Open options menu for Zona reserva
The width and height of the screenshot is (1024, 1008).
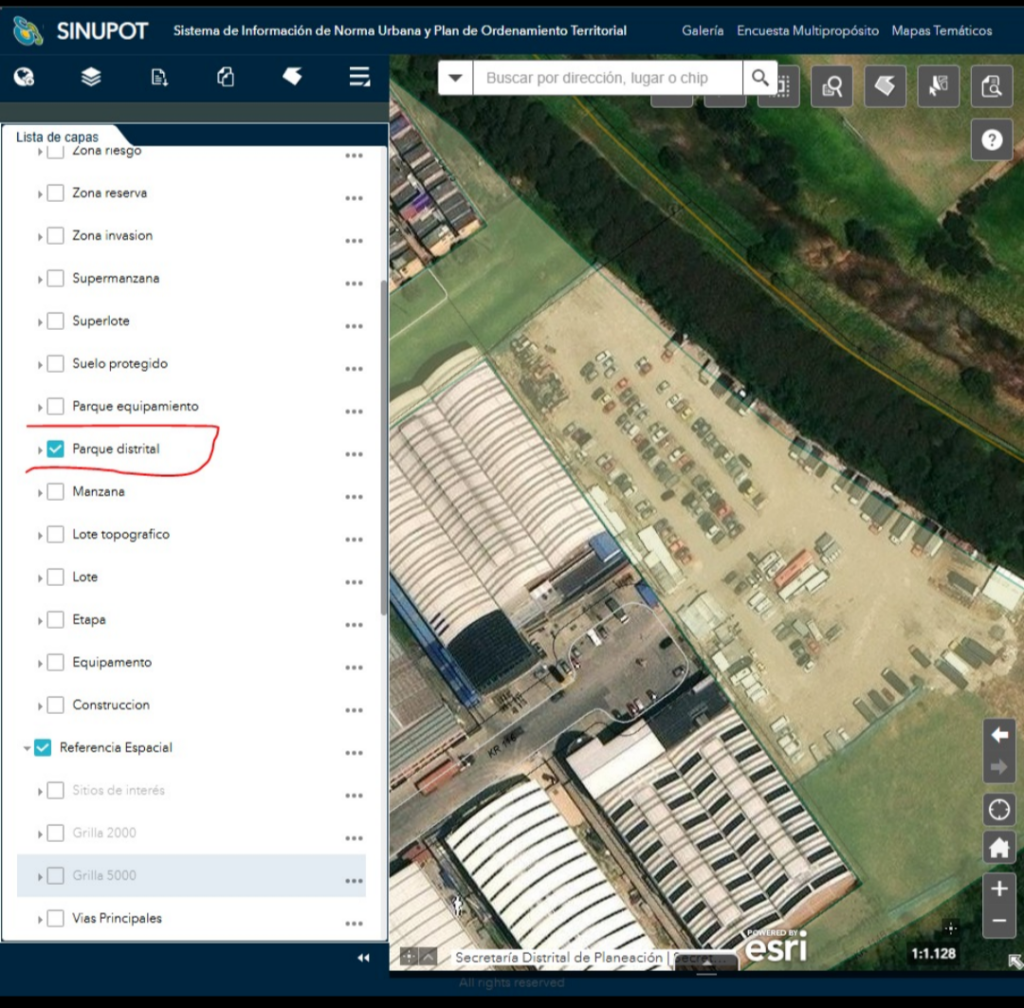tap(353, 198)
